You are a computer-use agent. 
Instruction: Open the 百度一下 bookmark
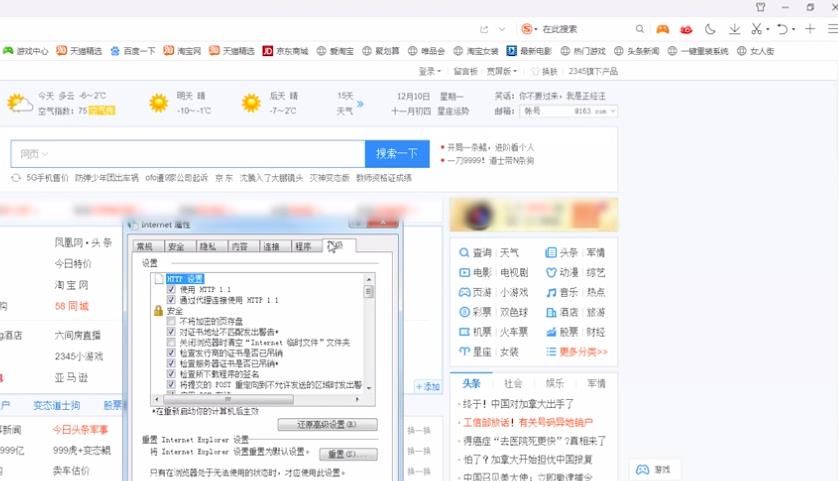pyautogui.click(x=133, y=51)
